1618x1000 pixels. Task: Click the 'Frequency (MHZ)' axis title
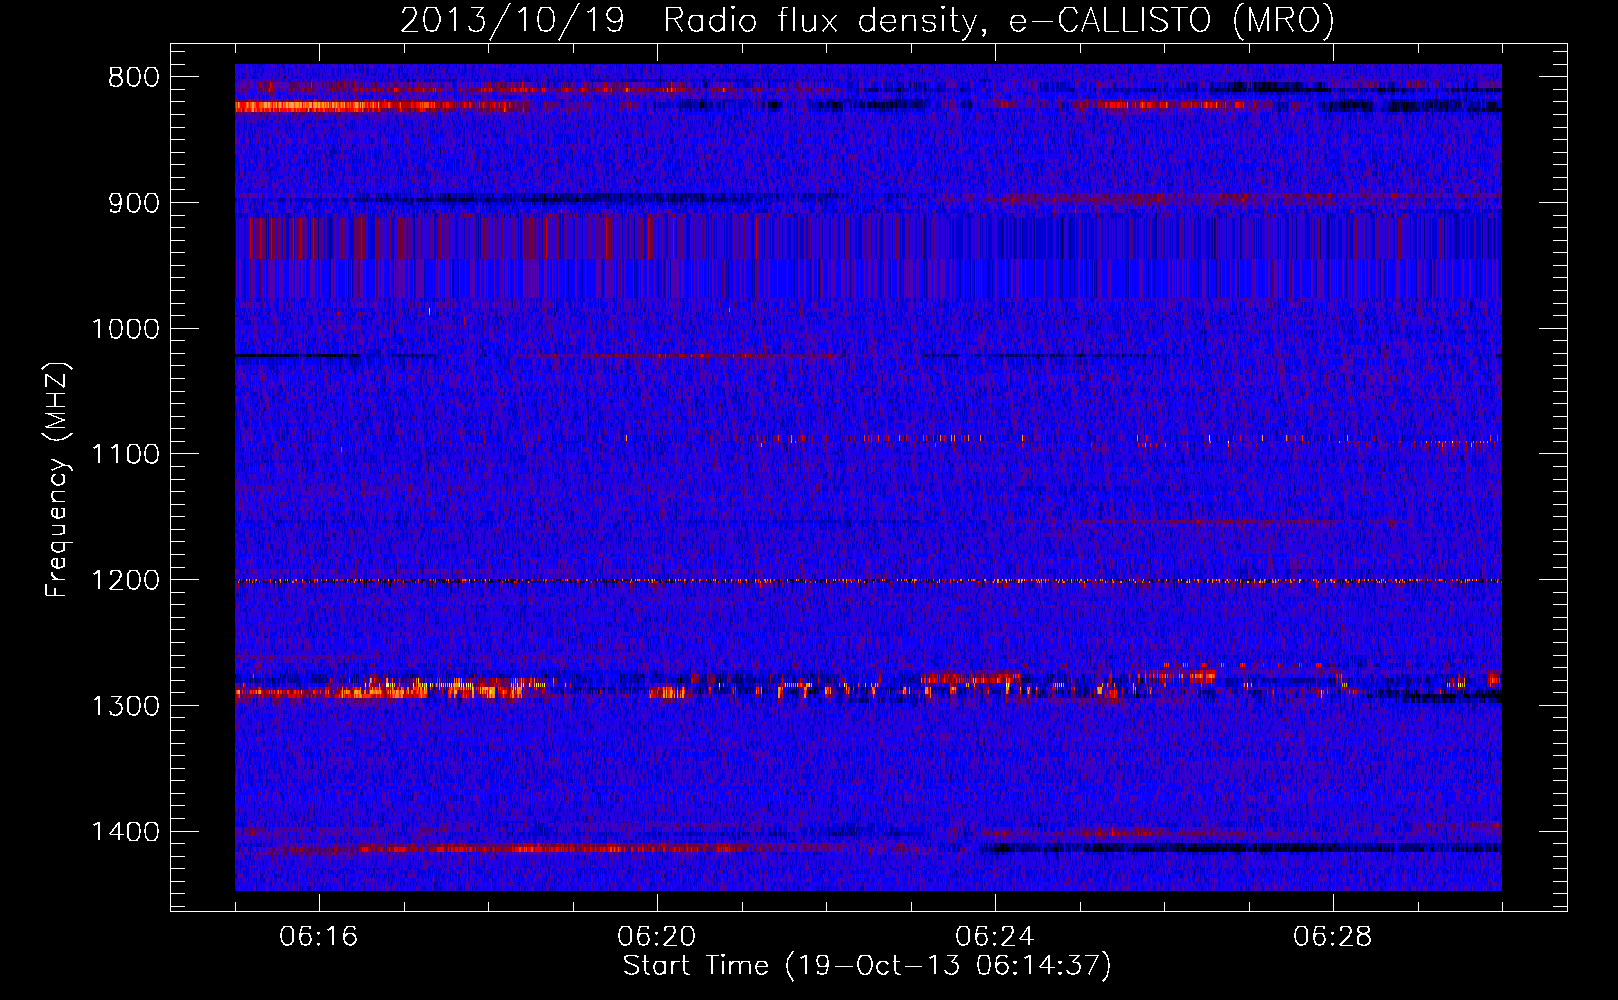click(58, 479)
